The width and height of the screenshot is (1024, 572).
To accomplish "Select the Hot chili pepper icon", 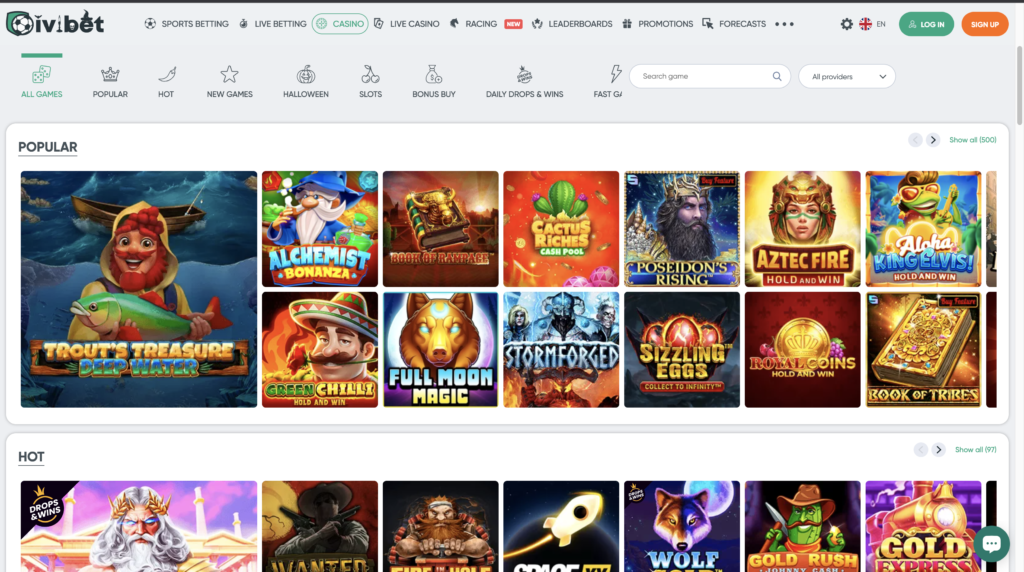I will click(167, 74).
